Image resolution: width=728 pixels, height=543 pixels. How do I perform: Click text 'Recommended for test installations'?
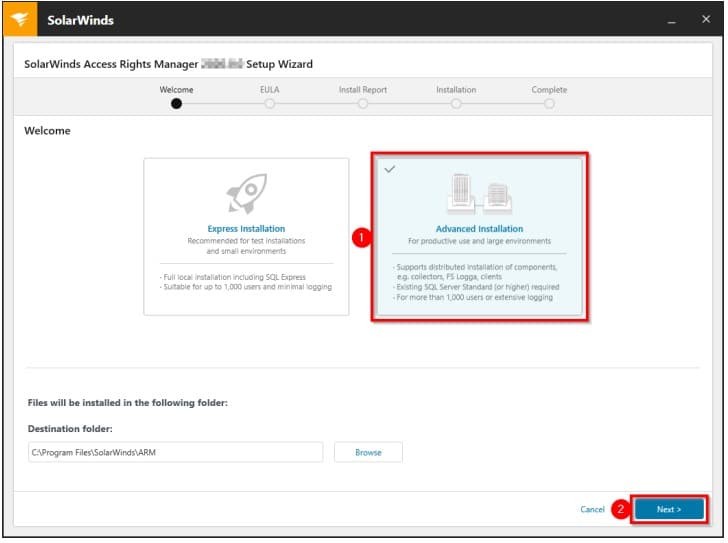pos(246,240)
